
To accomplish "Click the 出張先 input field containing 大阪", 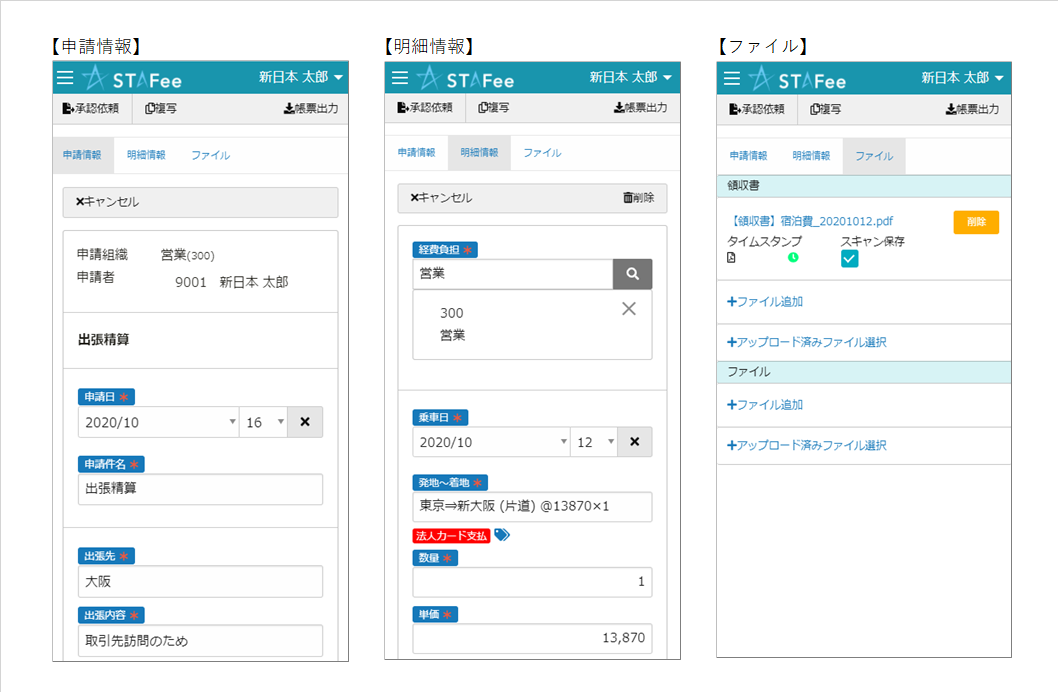I will 200,582.
